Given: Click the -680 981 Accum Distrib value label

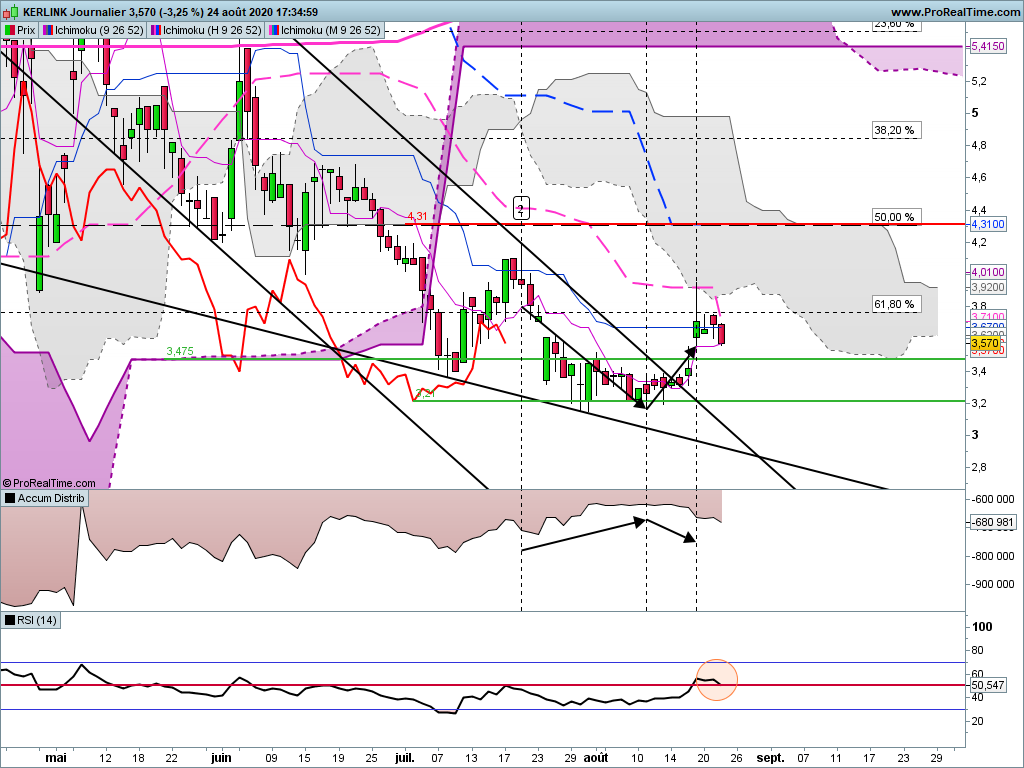Looking at the screenshot, I should 992,522.
